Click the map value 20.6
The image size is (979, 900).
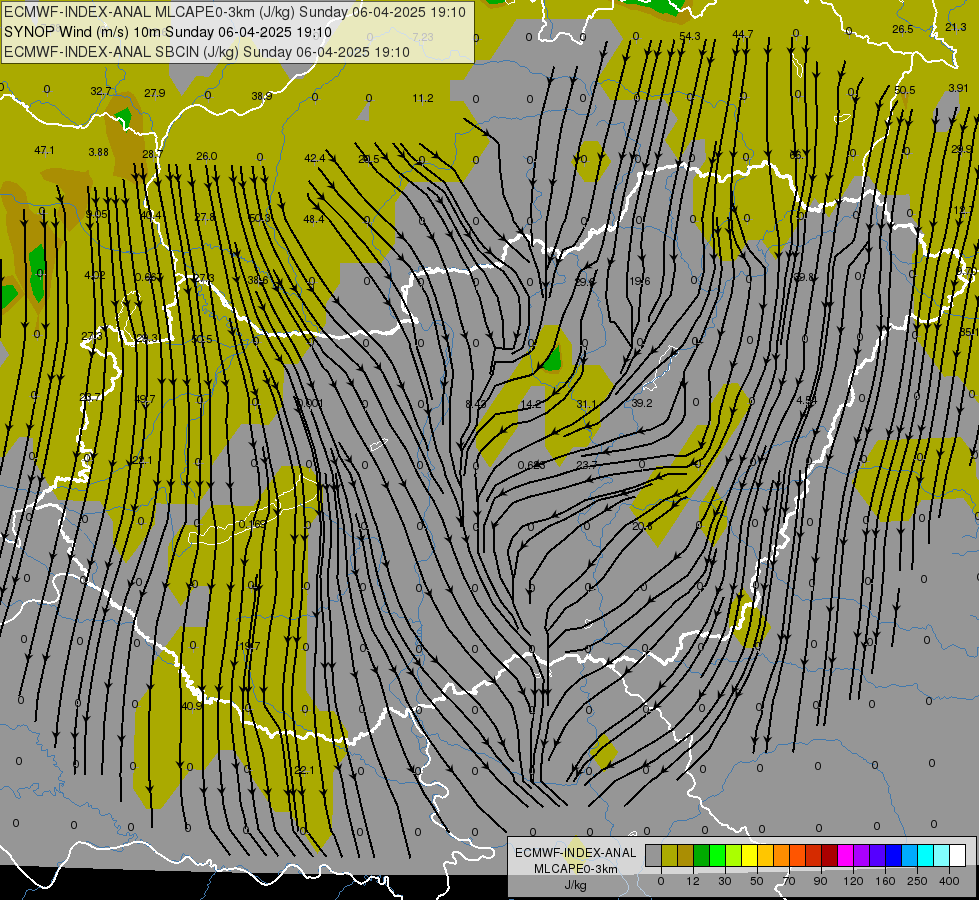tap(642, 526)
